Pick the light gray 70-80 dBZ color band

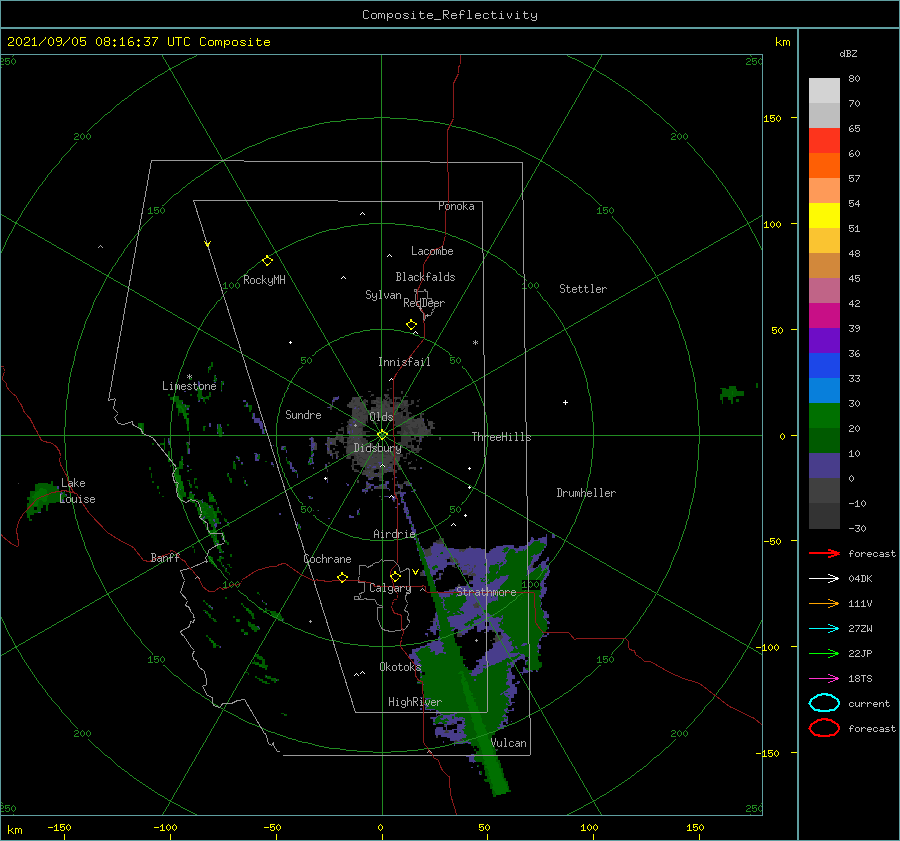click(x=824, y=91)
